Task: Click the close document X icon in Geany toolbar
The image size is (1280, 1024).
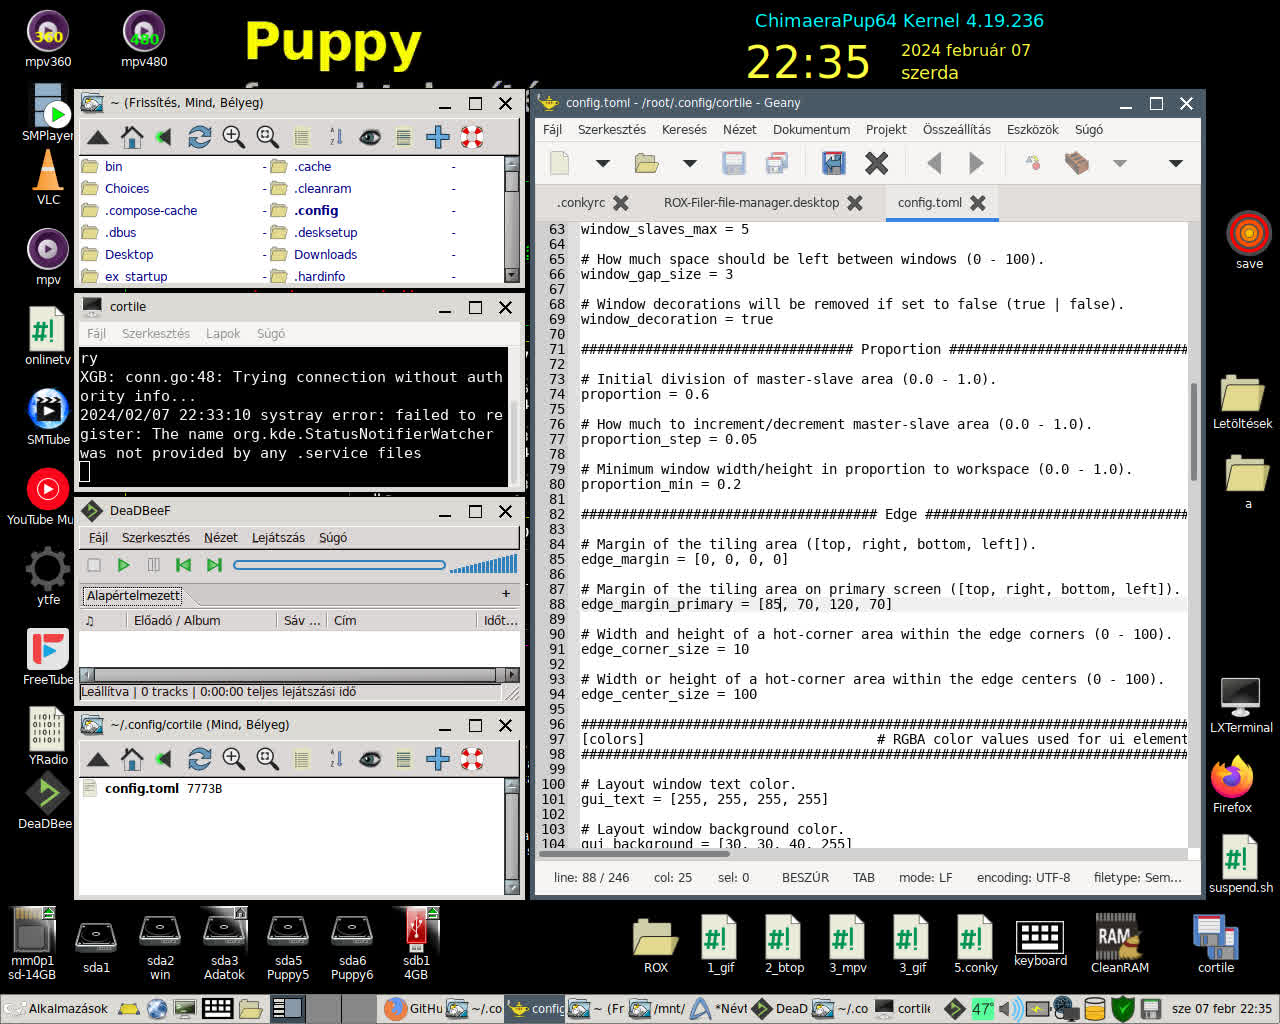Action: coord(876,163)
